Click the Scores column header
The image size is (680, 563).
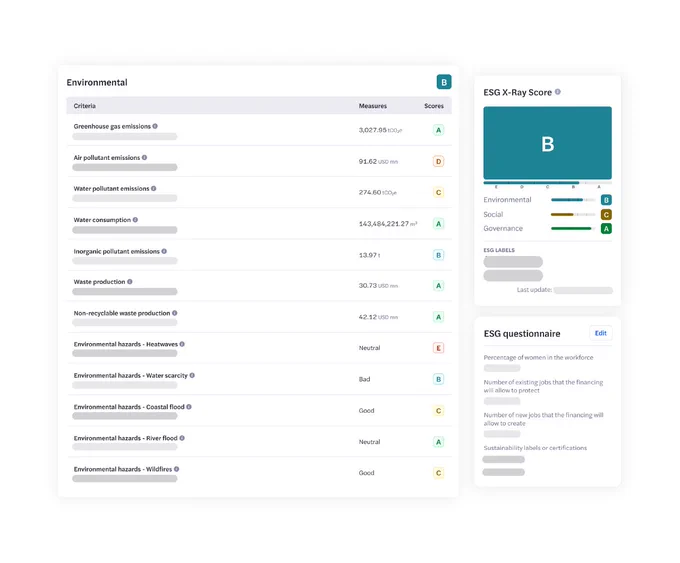coord(434,106)
